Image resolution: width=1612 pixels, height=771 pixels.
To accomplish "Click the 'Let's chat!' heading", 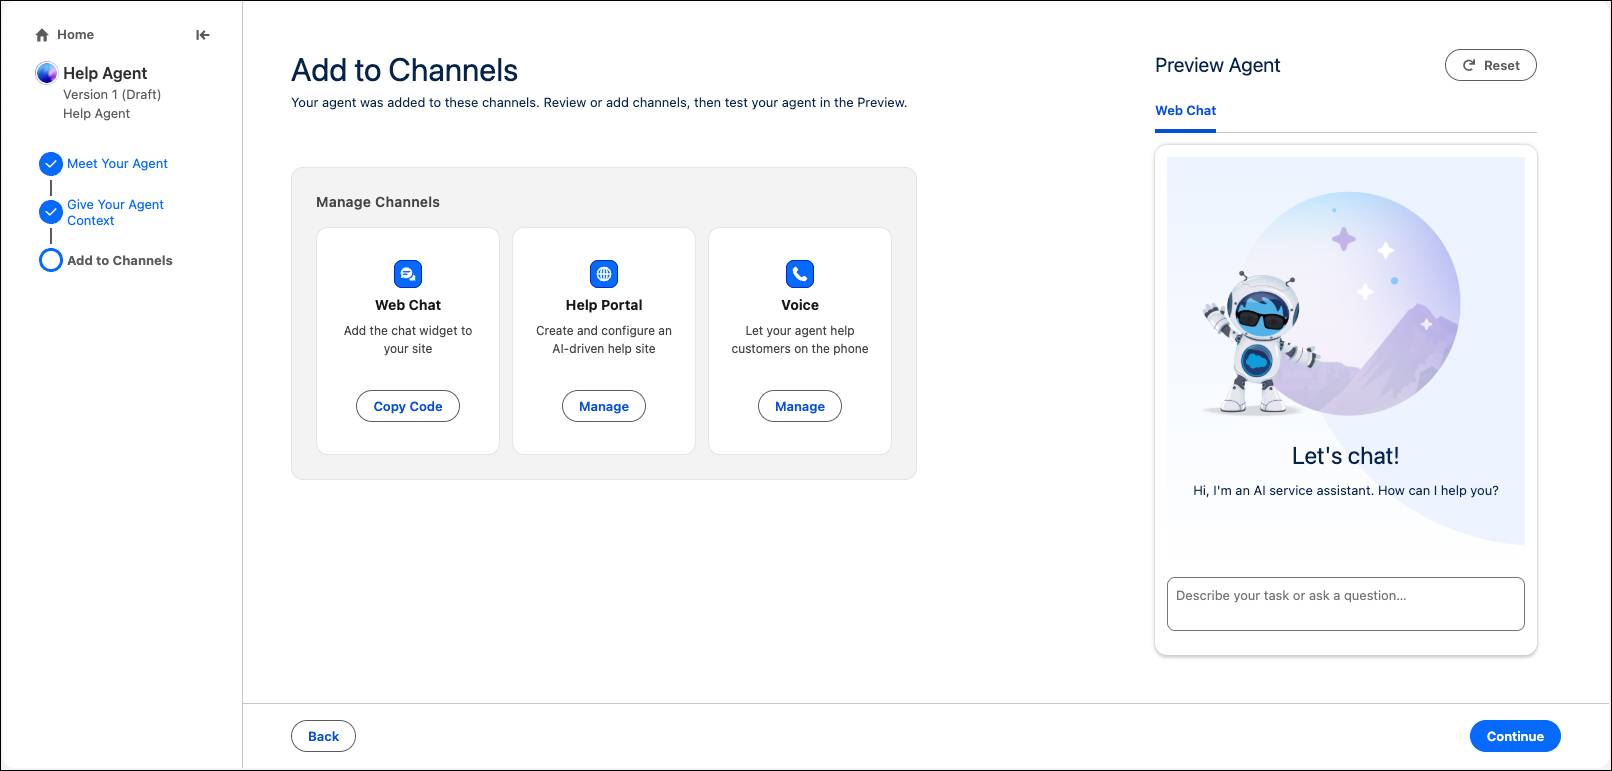I will [x=1346, y=456].
